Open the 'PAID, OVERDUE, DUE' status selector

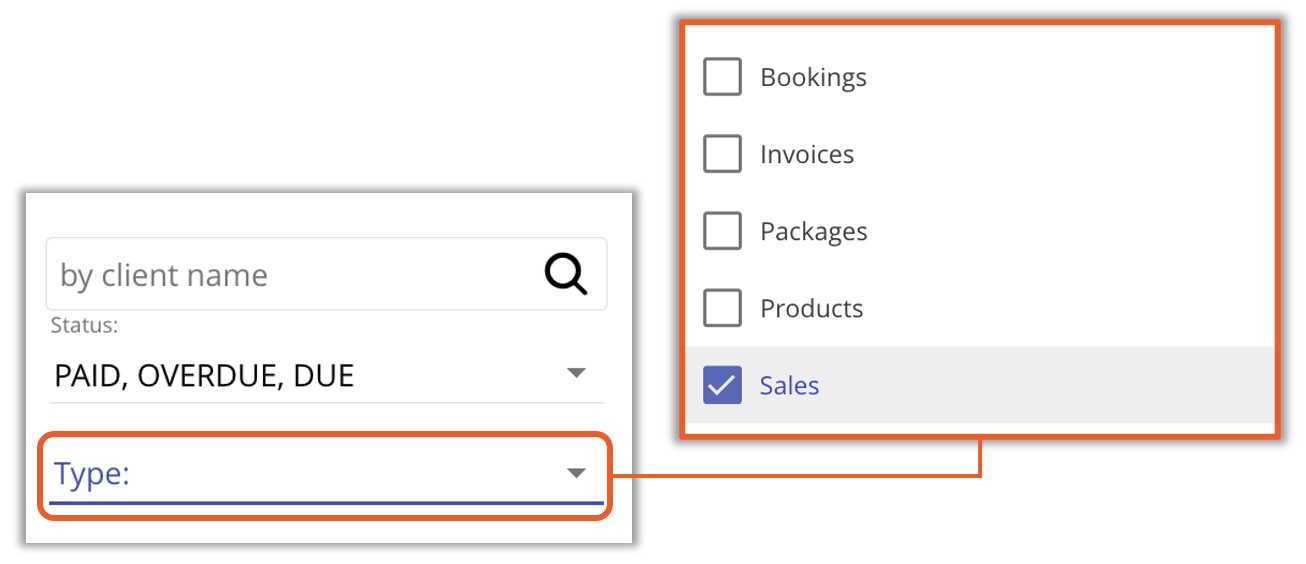pyautogui.click(x=205, y=376)
